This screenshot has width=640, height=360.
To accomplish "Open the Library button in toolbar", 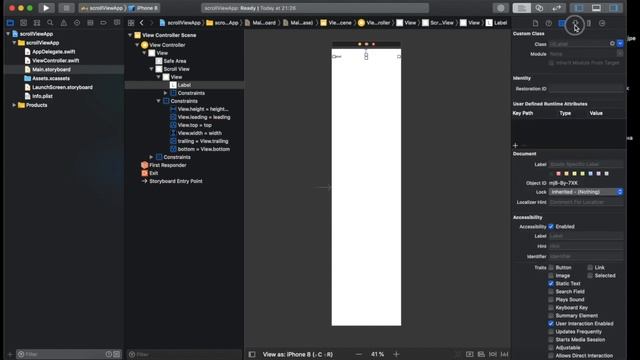I will [500, 8].
